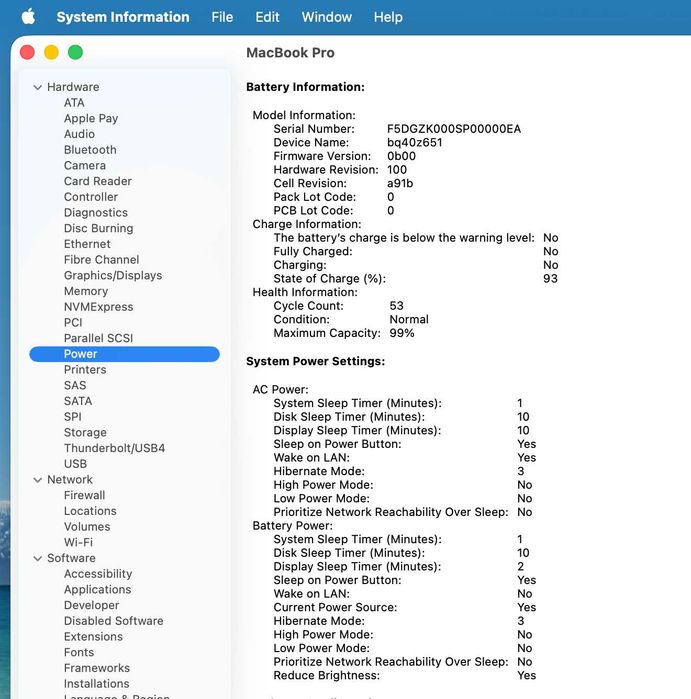Select Fonts under Software
This screenshot has width=691, height=699.
(79, 652)
